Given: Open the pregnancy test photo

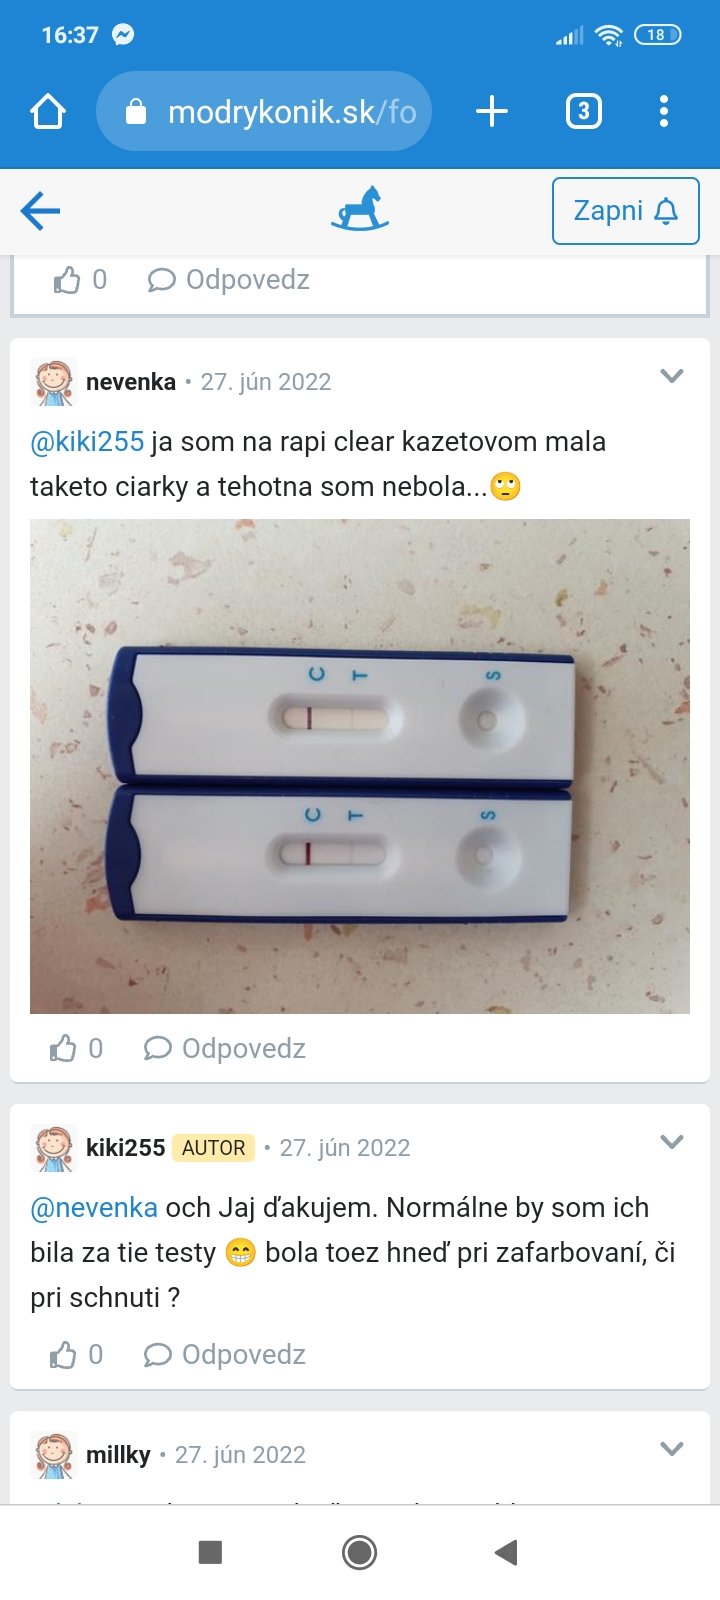Looking at the screenshot, I should pos(360,766).
